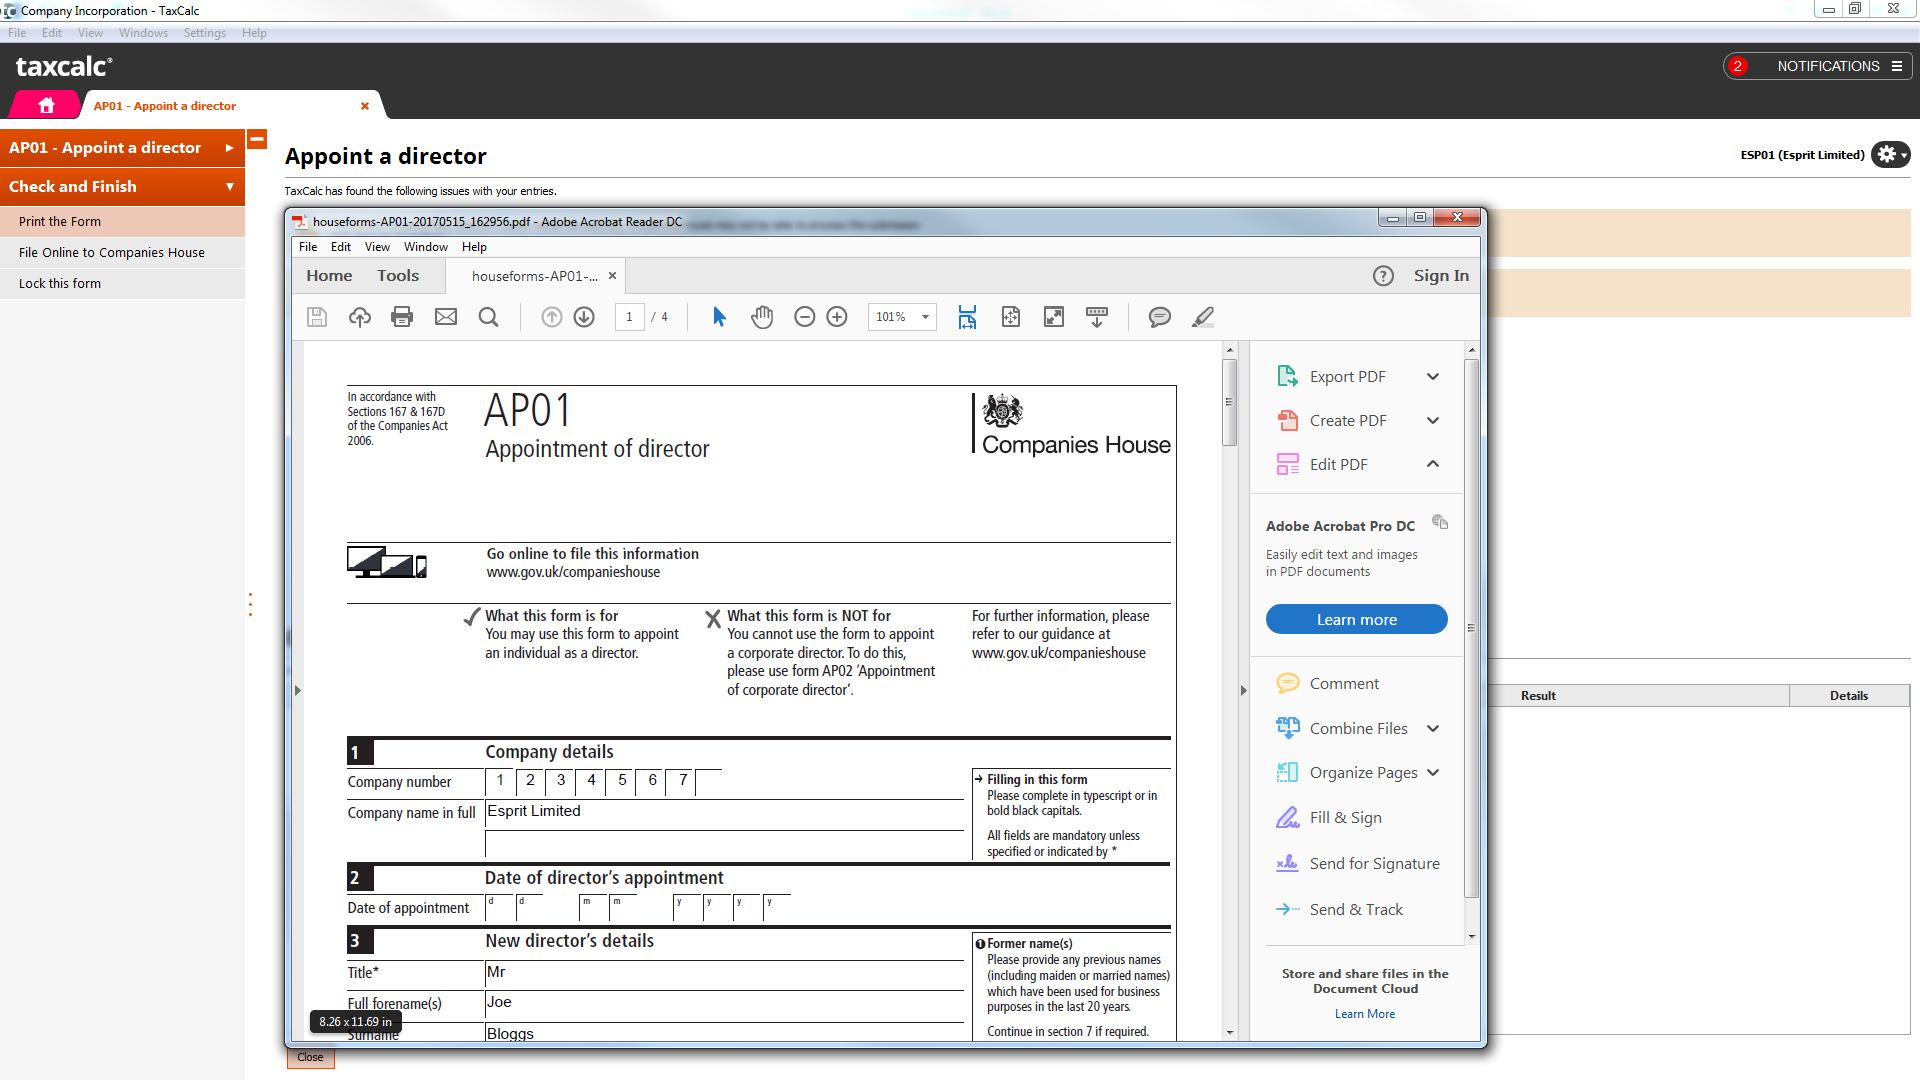This screenshot has height=1080, width=1920.
Task: Open the zoom percentage dropdown
Action: (x=925, y=317)
